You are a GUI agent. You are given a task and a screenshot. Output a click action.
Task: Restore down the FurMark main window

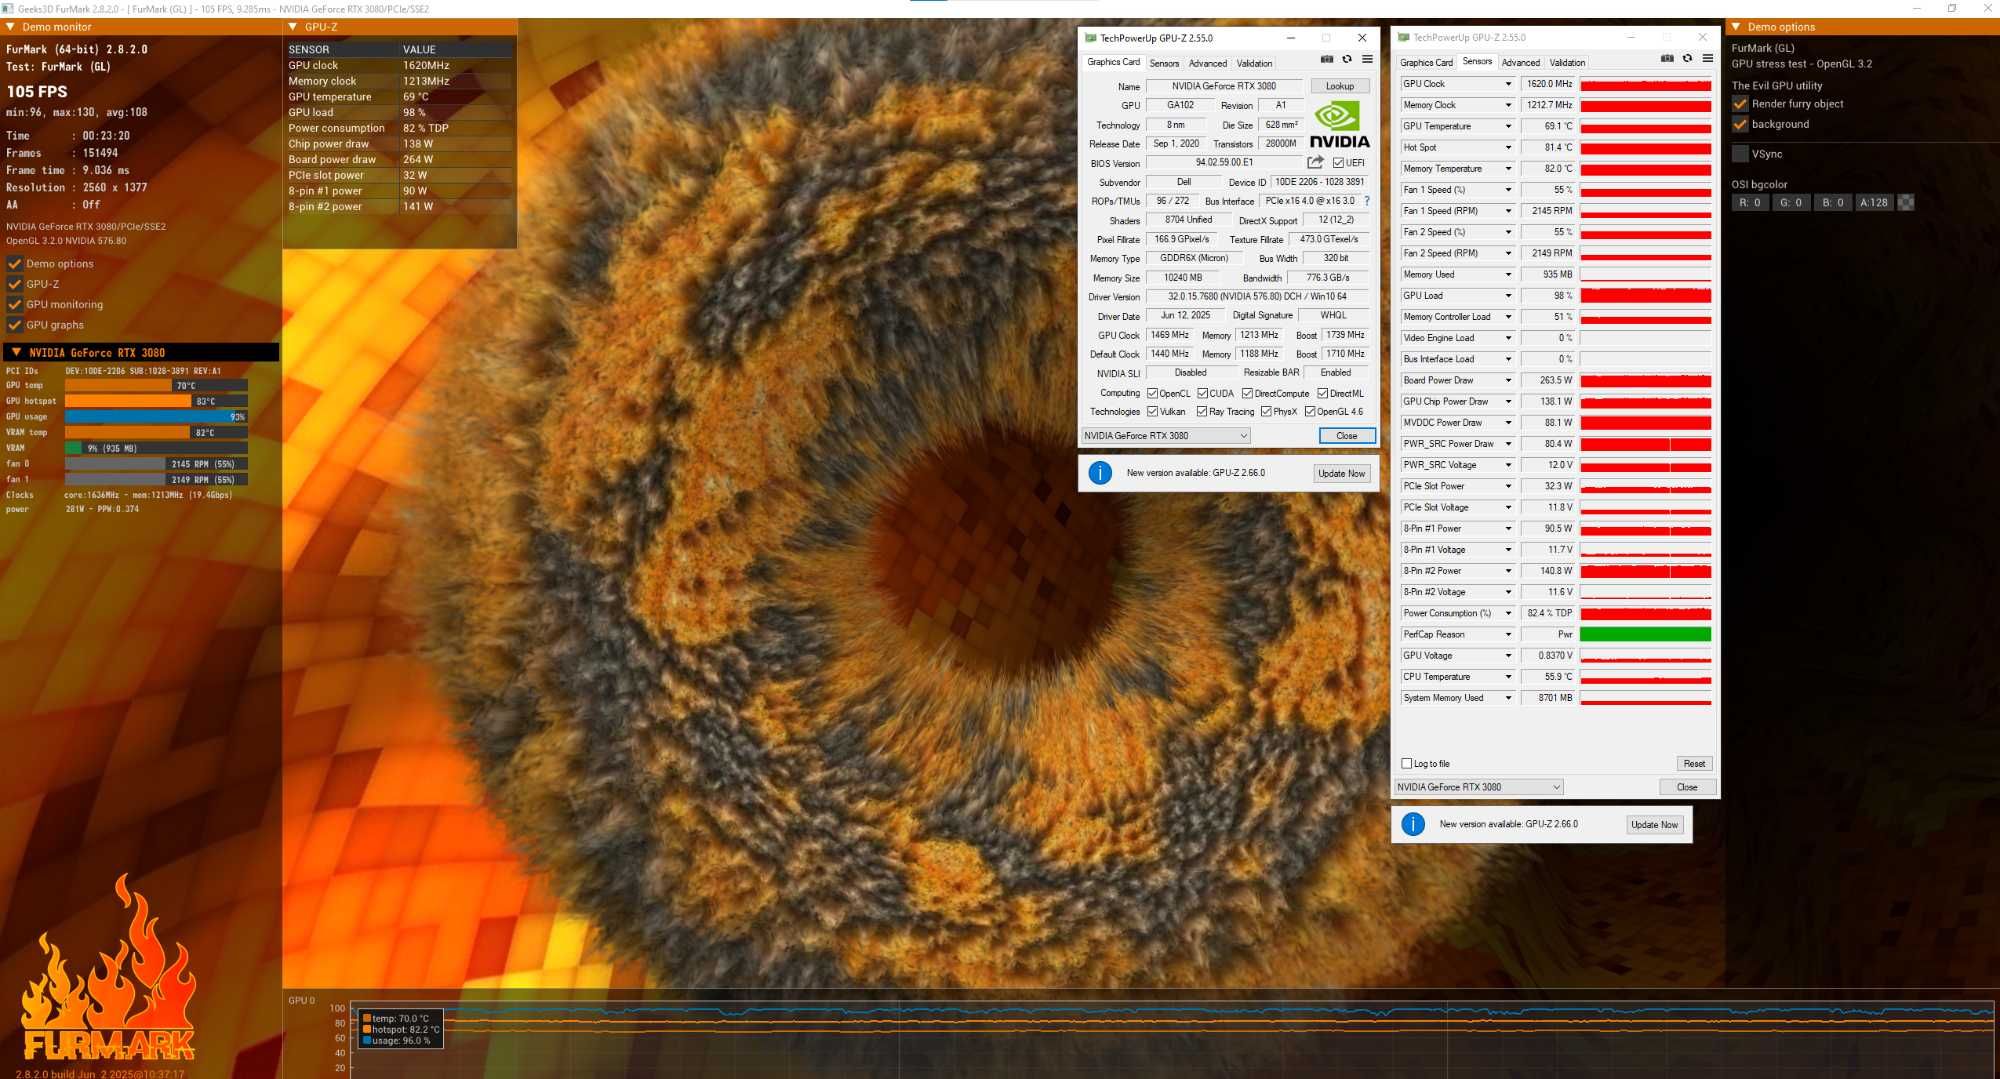tap(1952, 8)
